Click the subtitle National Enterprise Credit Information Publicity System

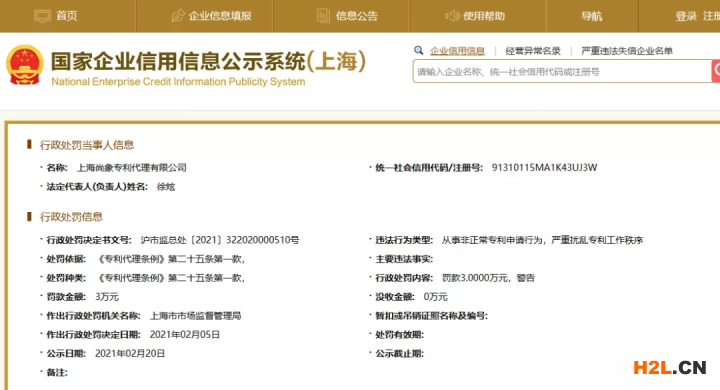point(178,82)
